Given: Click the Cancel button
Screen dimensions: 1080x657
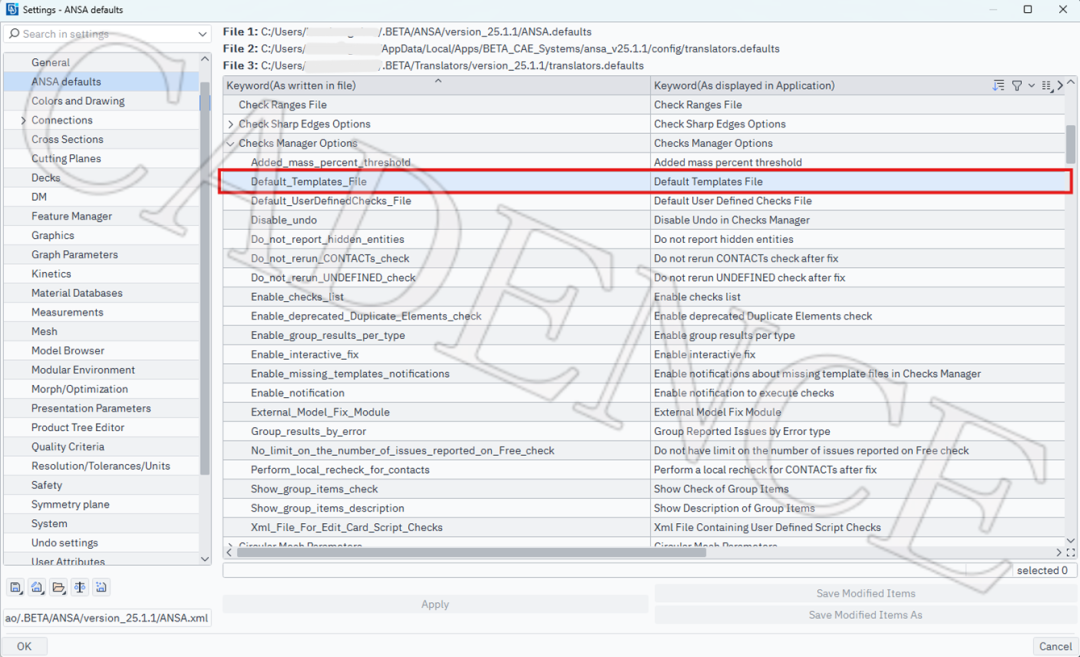Looking at the screenshot, I should 1055,646.
